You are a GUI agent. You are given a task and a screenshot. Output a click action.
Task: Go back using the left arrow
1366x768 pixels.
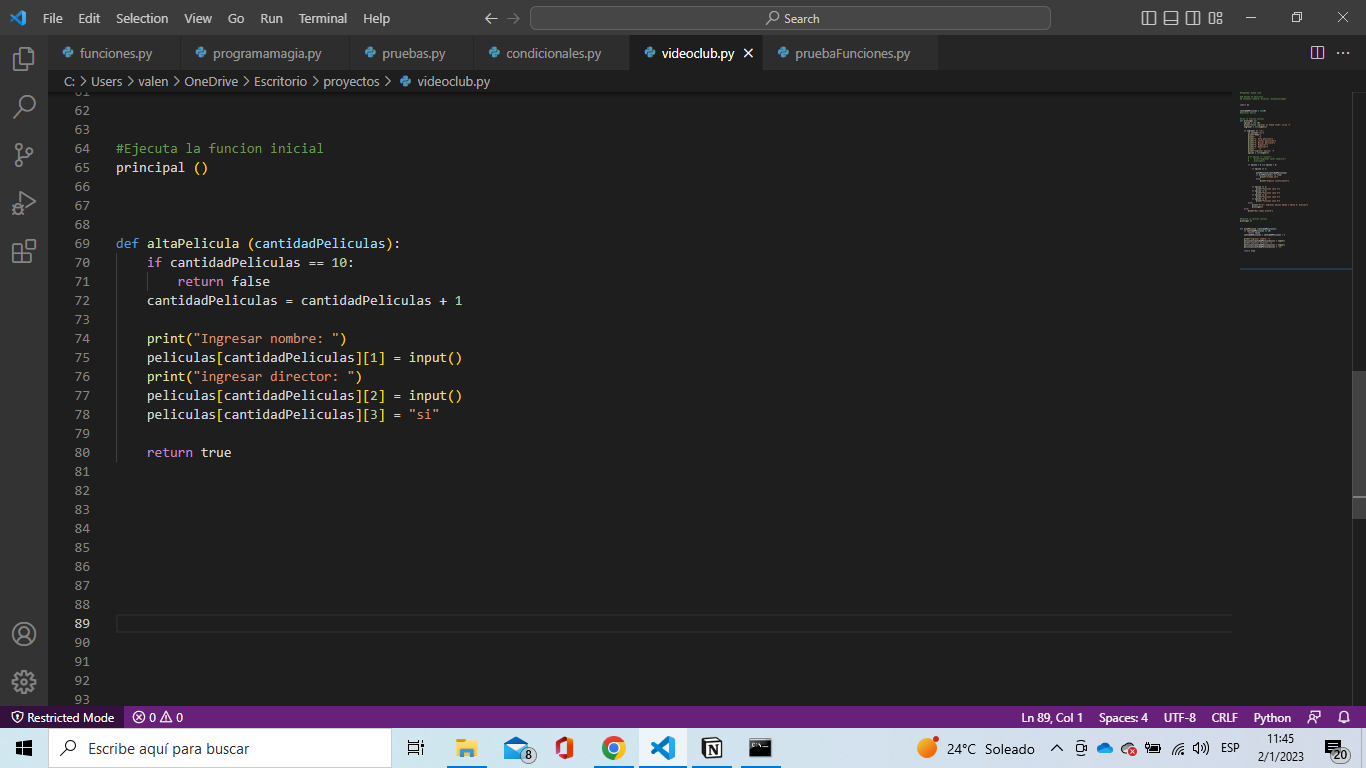(x=491, y=18)
